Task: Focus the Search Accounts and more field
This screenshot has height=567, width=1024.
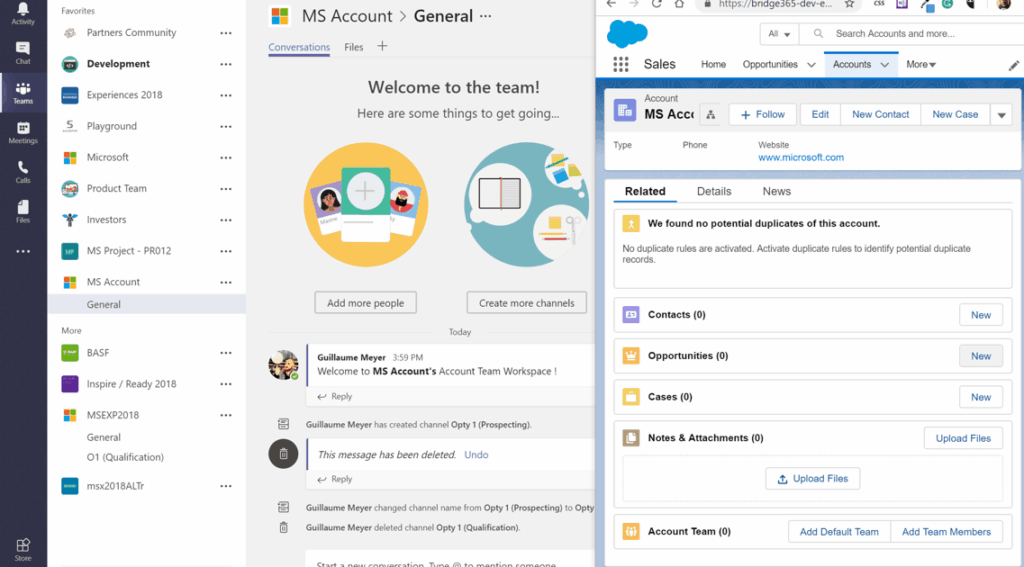Action: pyautogui.click(x=911, y=34)
